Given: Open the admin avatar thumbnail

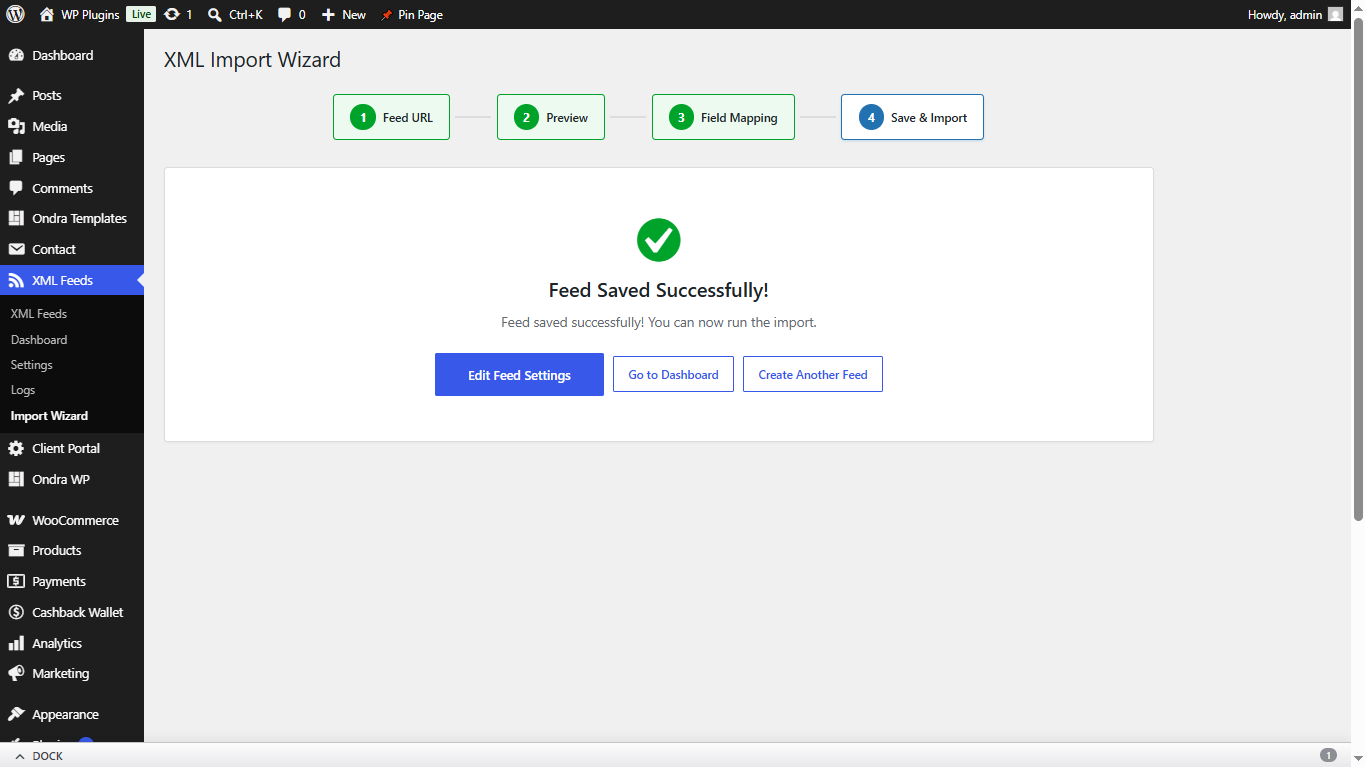Looking at the screenshot, I should (1335, 14).
